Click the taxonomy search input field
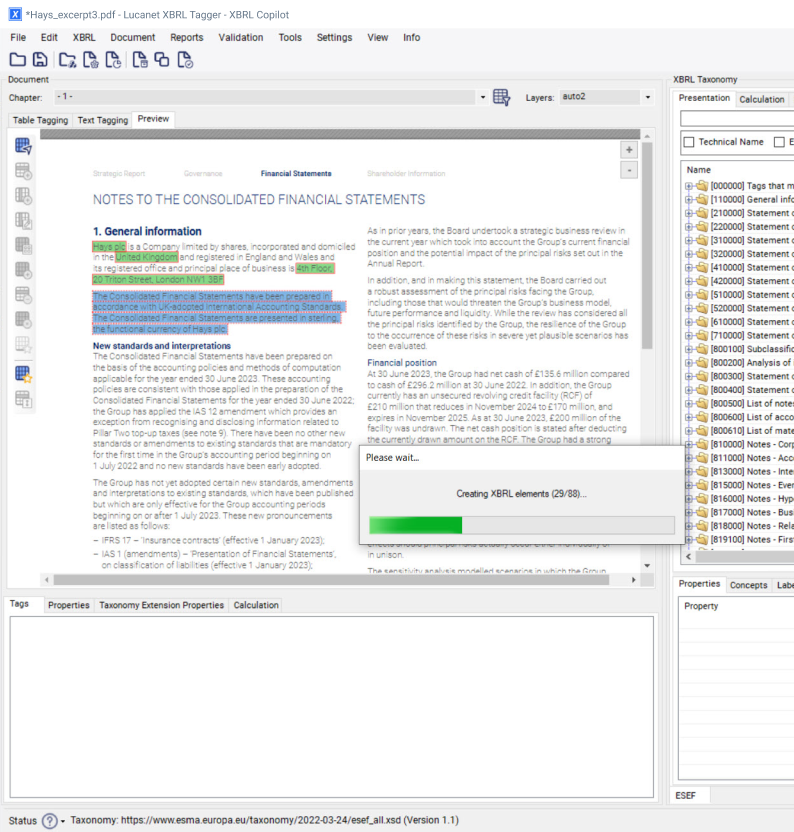794x832 pixels. pyautogui.click(x=736, y=119)
